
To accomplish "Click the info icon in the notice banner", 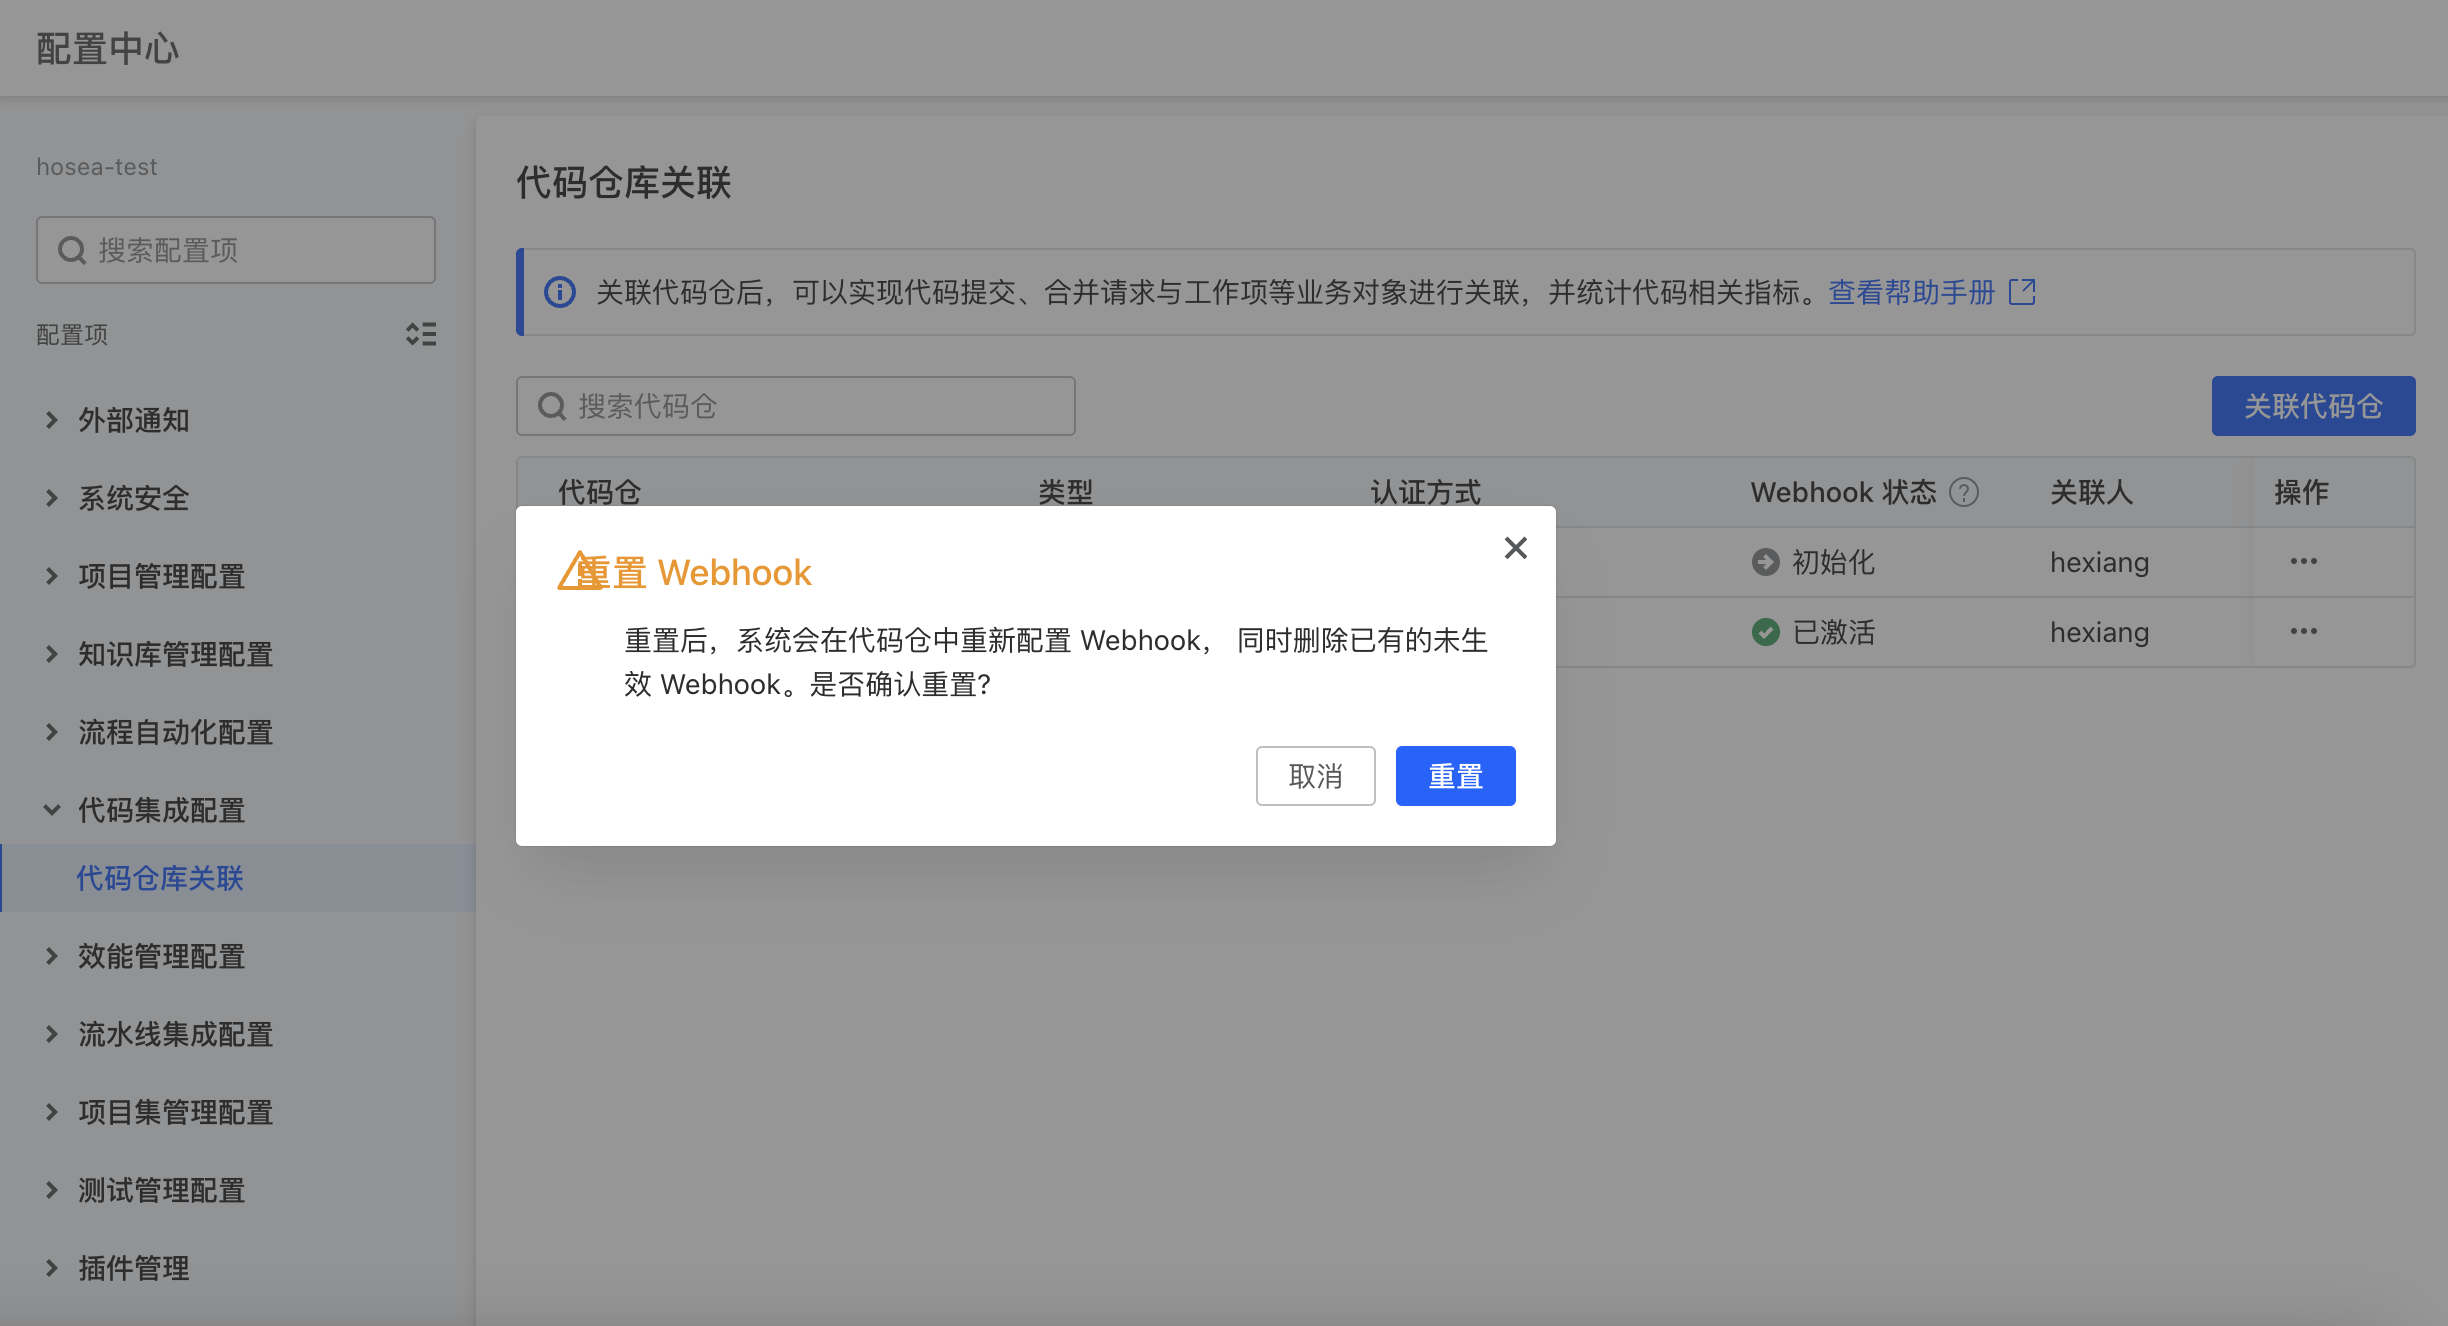I will (560, 292).
